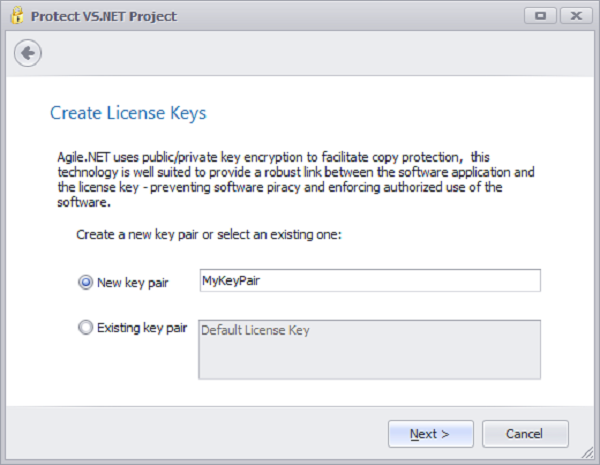Click the blank footer area left of Next
Image resolution: width=600 pixels, height=465 pixels.
200,434
